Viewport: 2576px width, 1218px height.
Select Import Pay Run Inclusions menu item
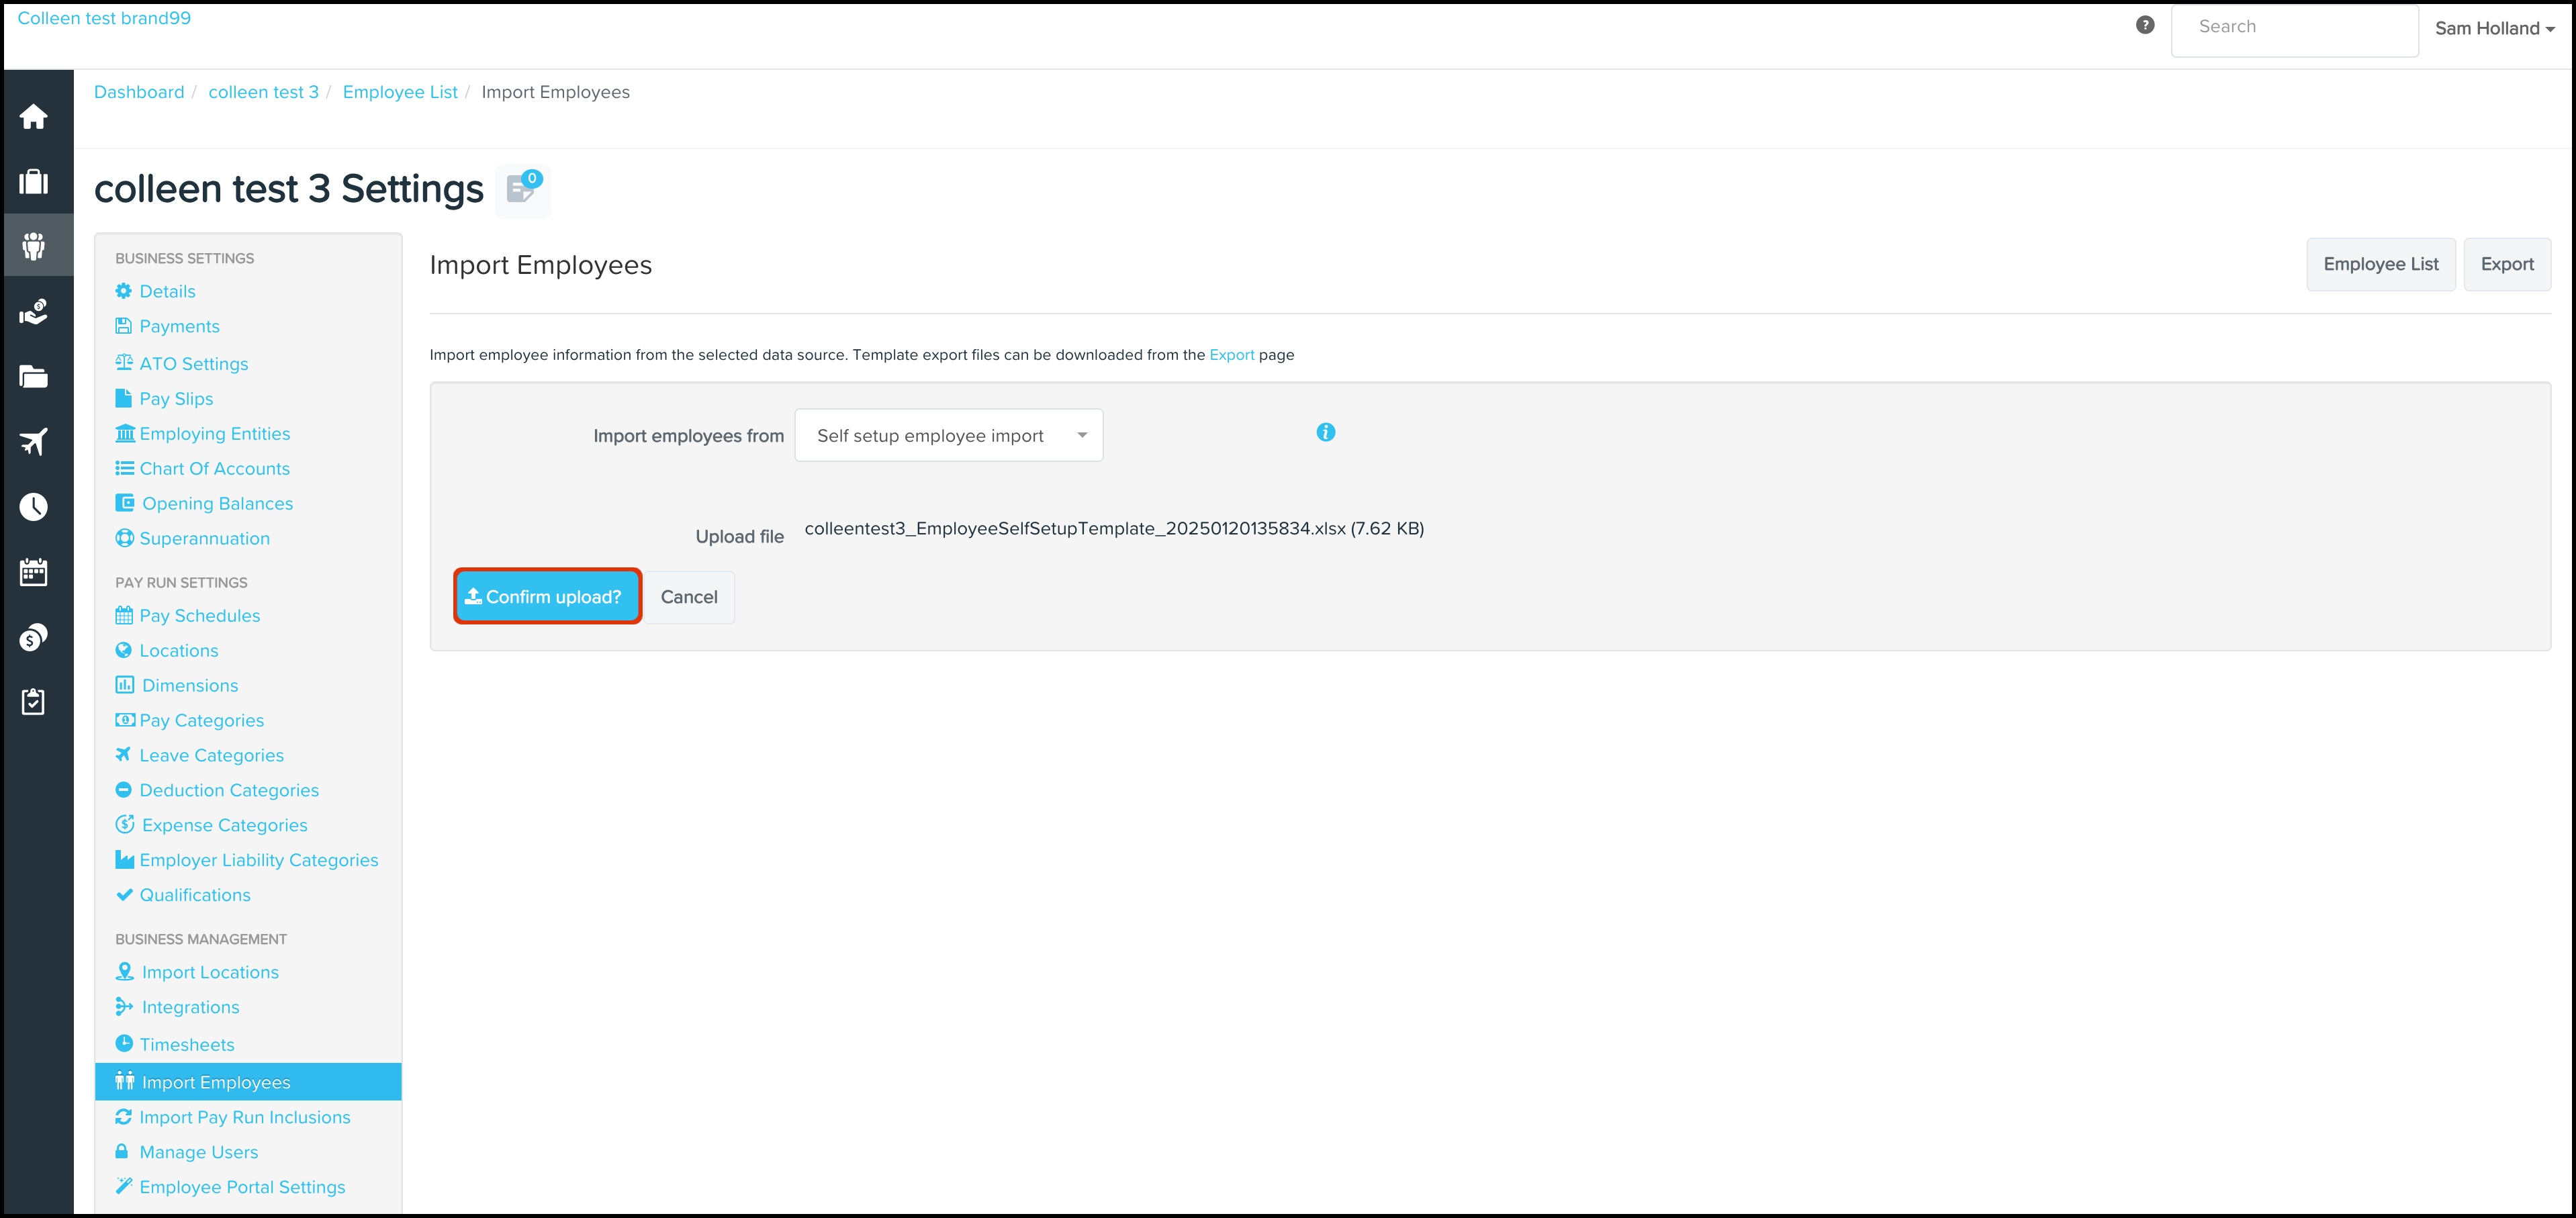click(244, 1117)
